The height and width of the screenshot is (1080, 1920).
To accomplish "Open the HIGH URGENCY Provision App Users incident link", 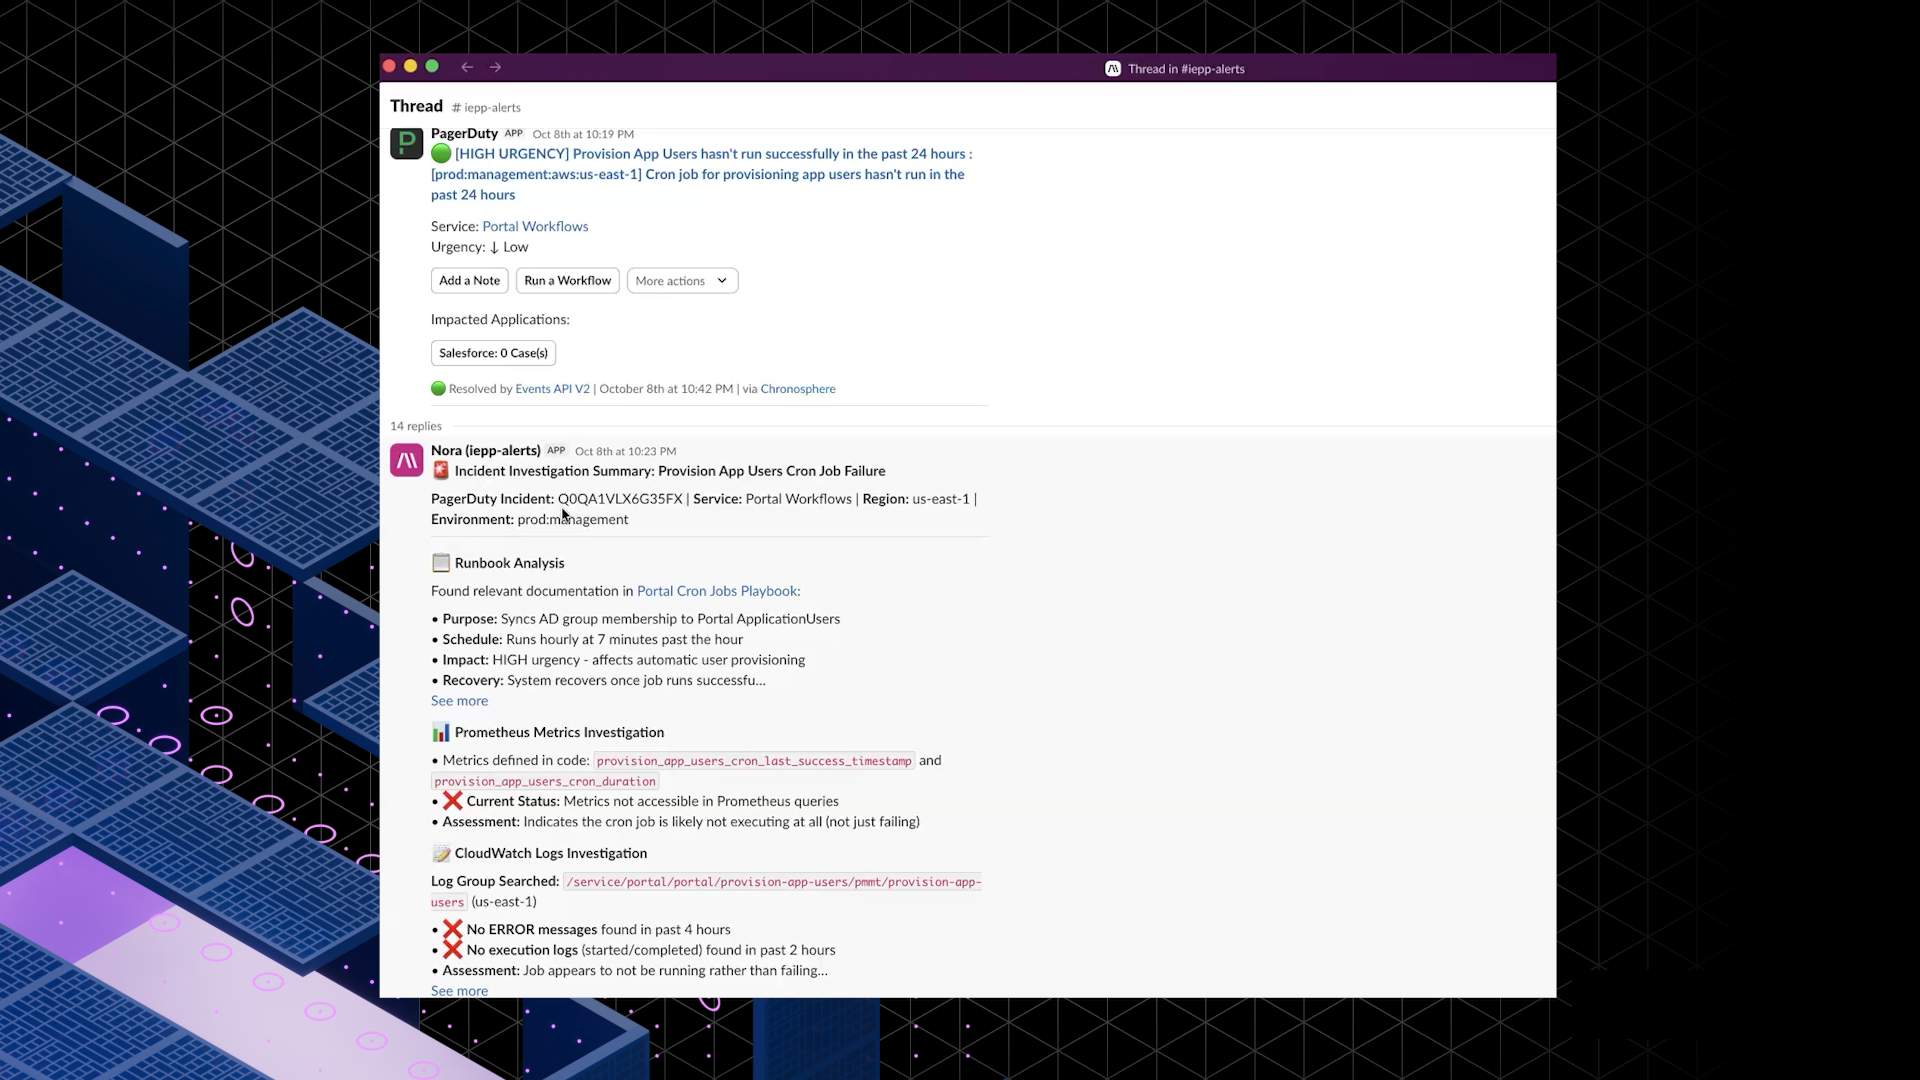I will (x=702, y=174).
